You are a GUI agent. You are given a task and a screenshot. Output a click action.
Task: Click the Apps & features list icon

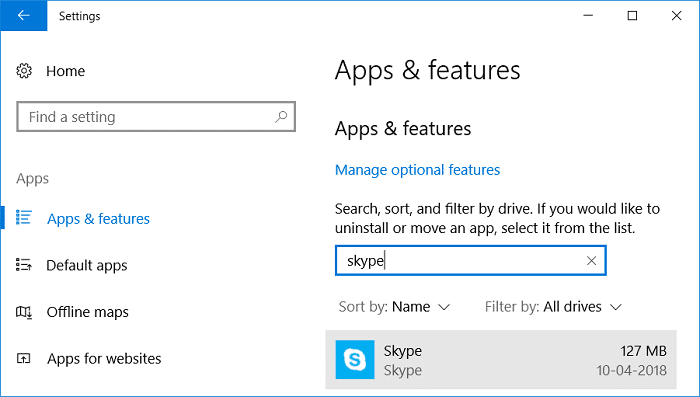click(24, 217)
